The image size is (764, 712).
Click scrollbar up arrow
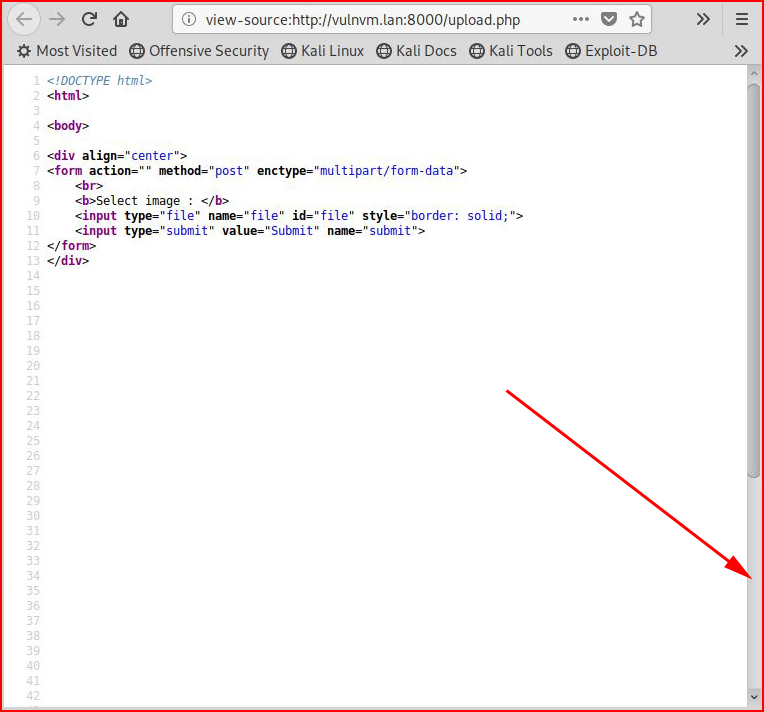(x=754, y=74)
